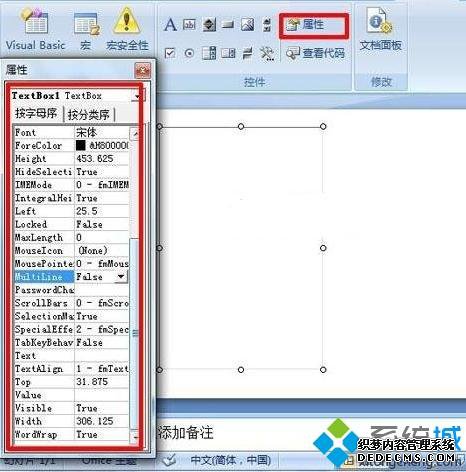Insert a Label control (A icon)
The image size is (466, 472).
[x=170, y=25]
